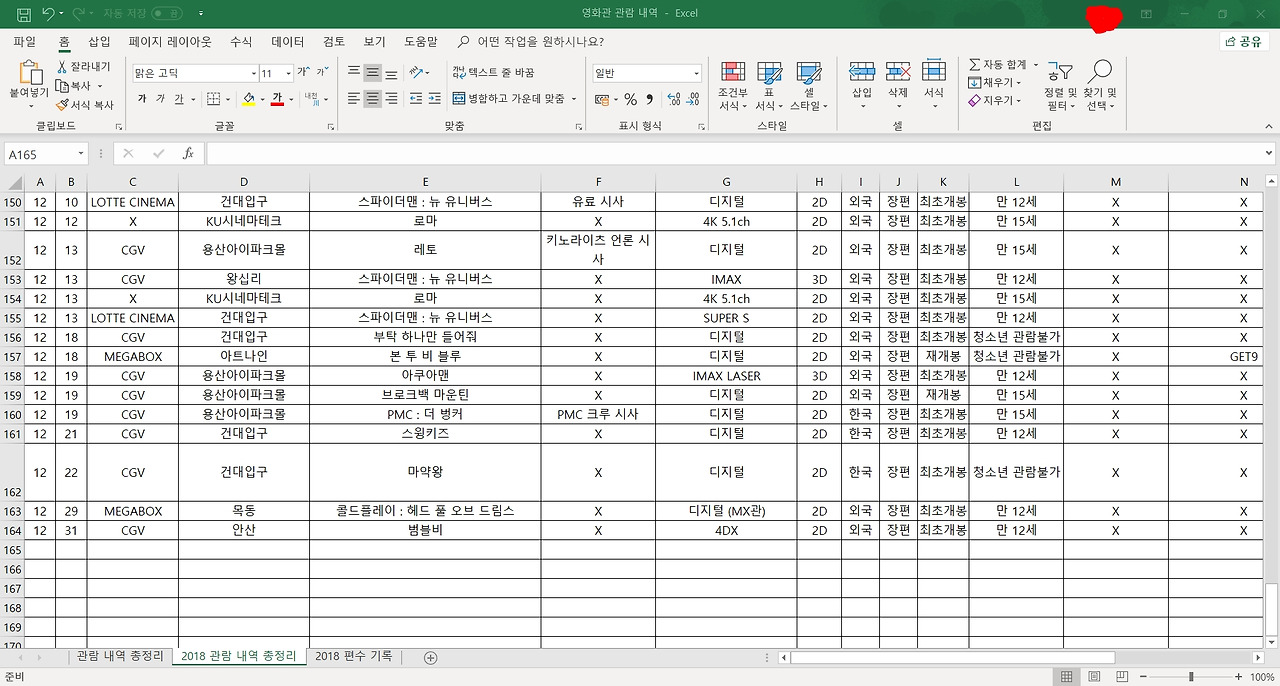Decrease decimal places
Screen dimensions: 1280x686
(x=693, y=99)
